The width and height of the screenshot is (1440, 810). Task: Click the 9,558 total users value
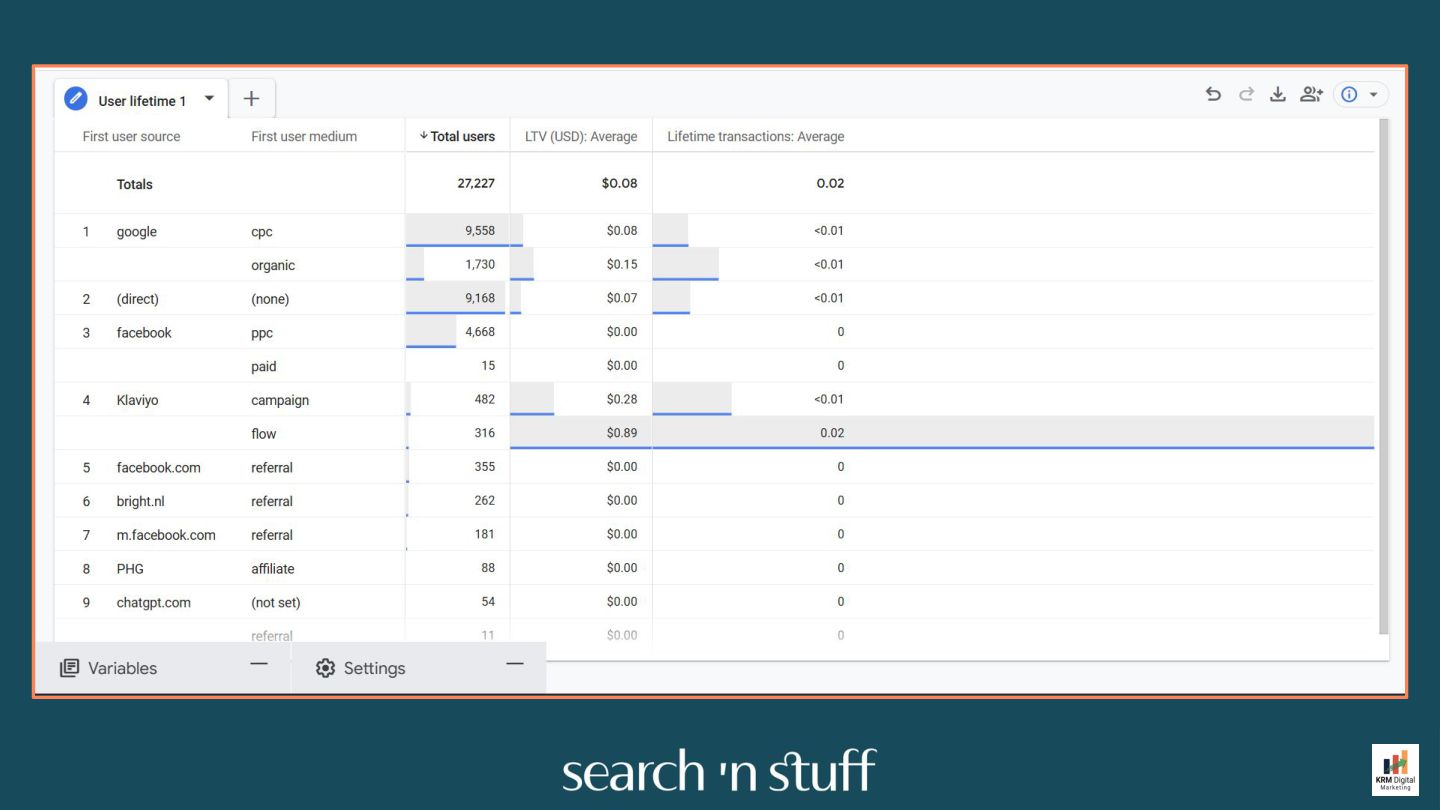click(x=480, y=230)
